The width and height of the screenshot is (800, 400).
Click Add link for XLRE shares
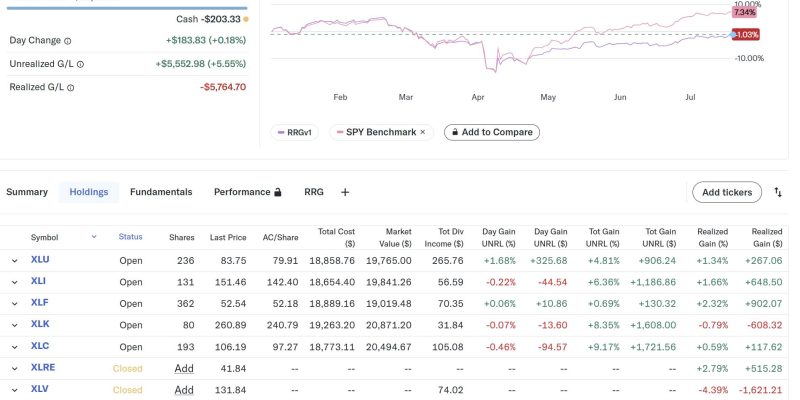point(184,368)
